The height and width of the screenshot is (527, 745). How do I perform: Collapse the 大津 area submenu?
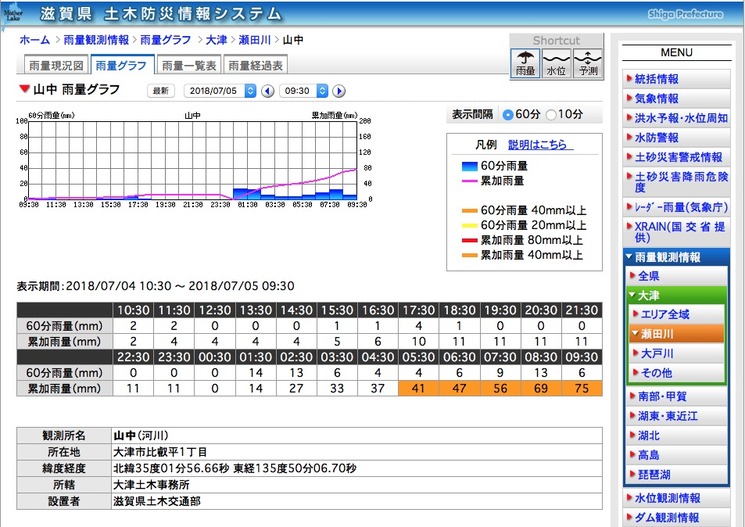pos(677,295)
